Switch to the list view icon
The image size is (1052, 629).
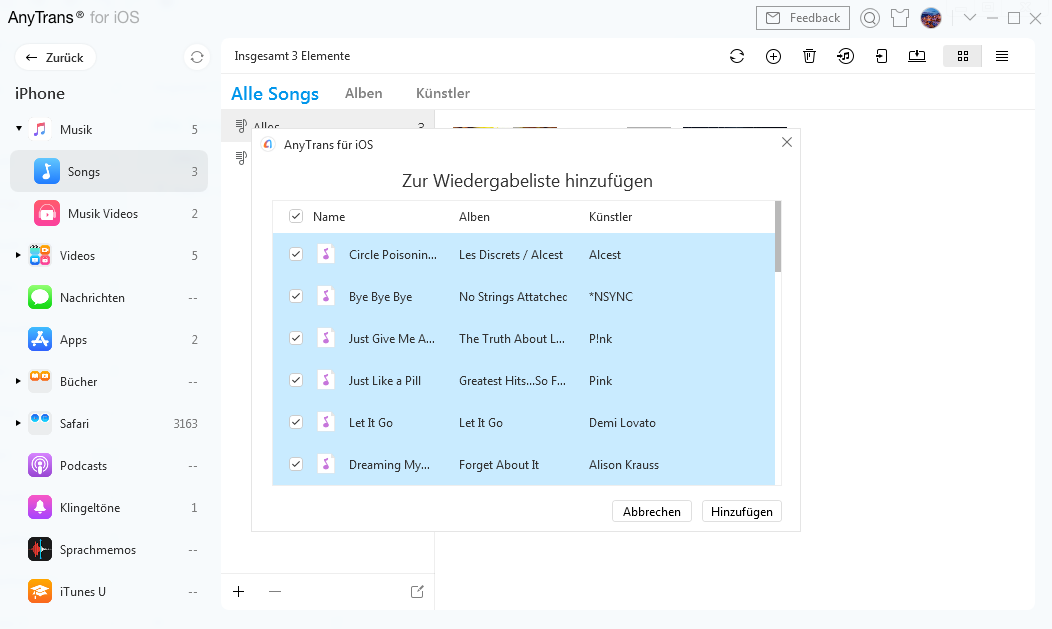(1001, 57)
